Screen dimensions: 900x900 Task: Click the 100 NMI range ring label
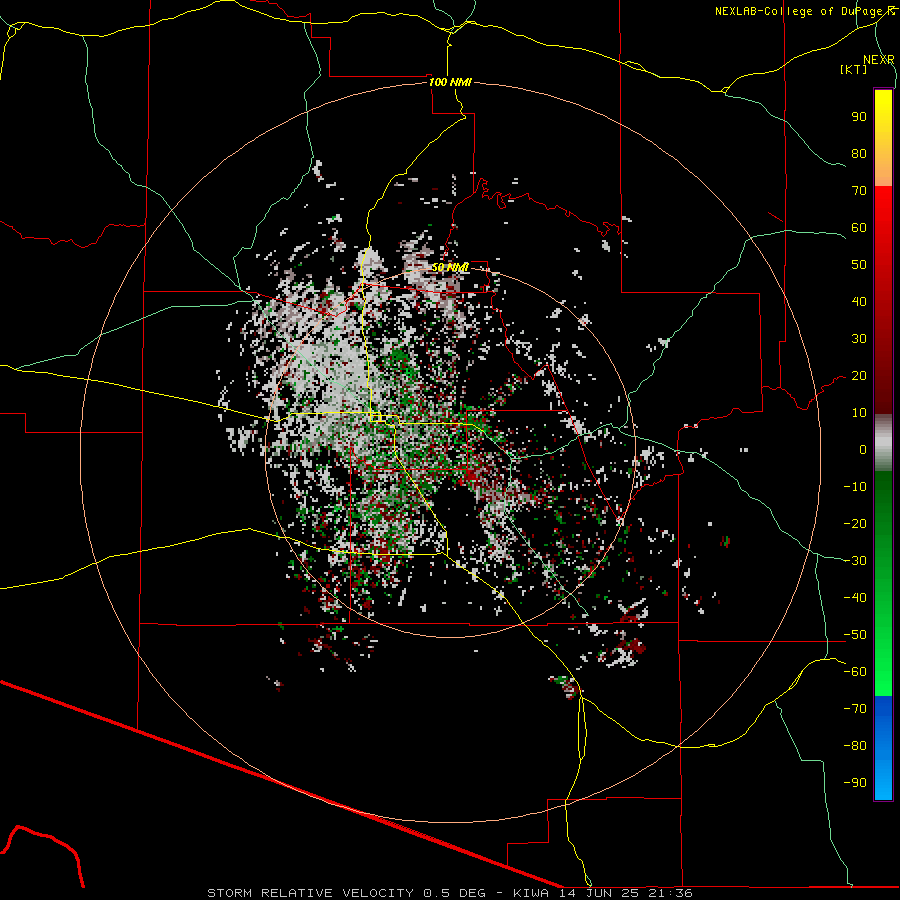[x=450, y=82]
